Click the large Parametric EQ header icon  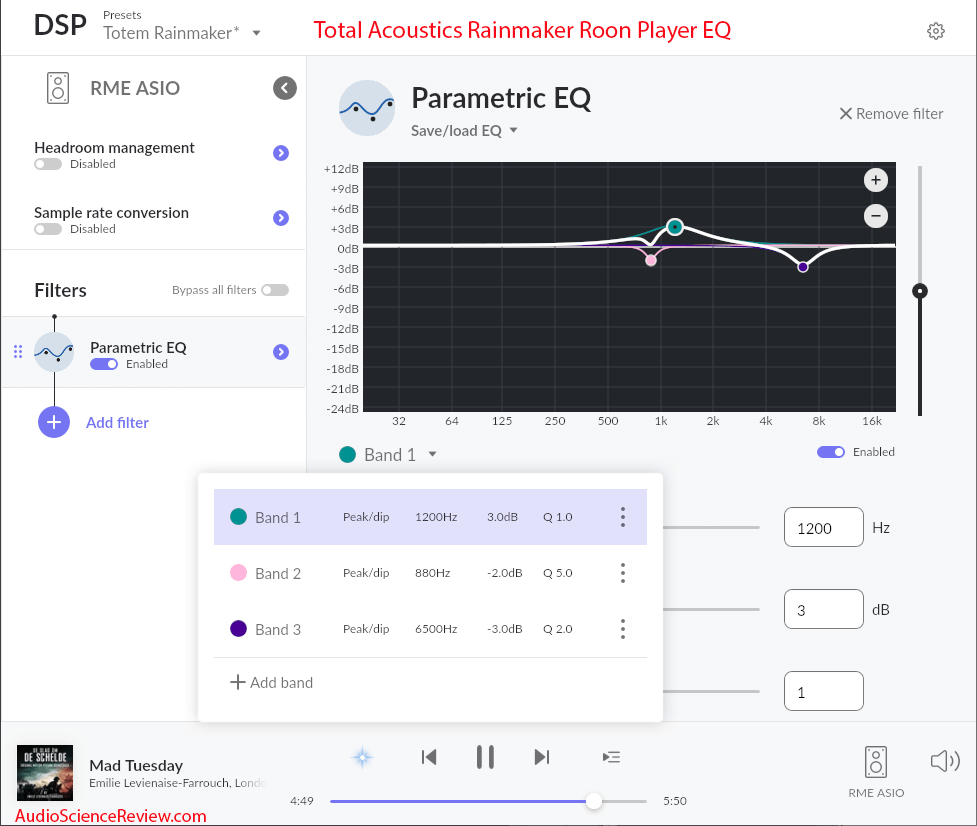click(367, 108)
